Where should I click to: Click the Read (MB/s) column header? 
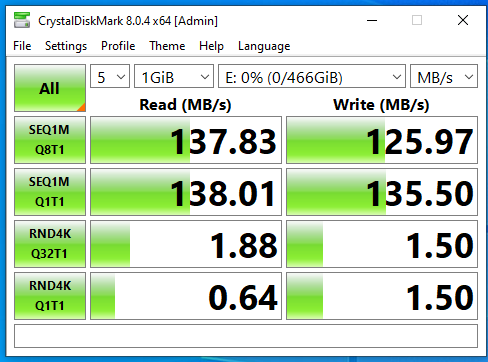tap(185, 105)
